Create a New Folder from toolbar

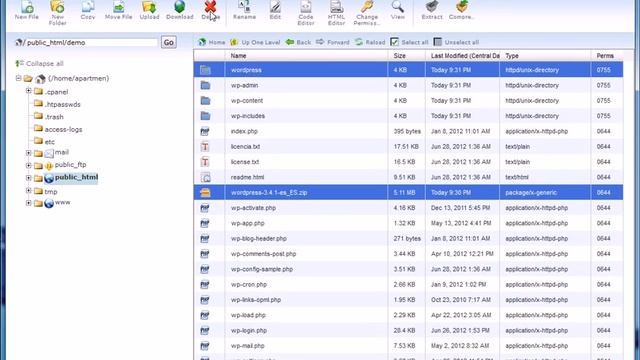click(x=58, y=12)
